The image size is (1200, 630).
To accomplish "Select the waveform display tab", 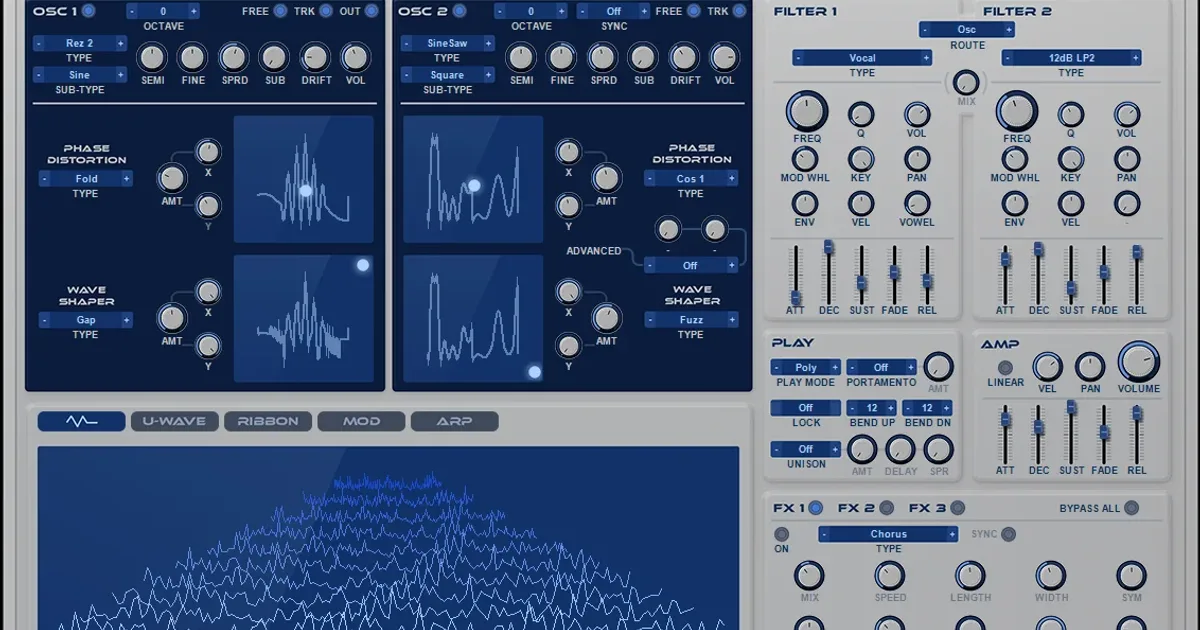I will [x=82, y=421].
